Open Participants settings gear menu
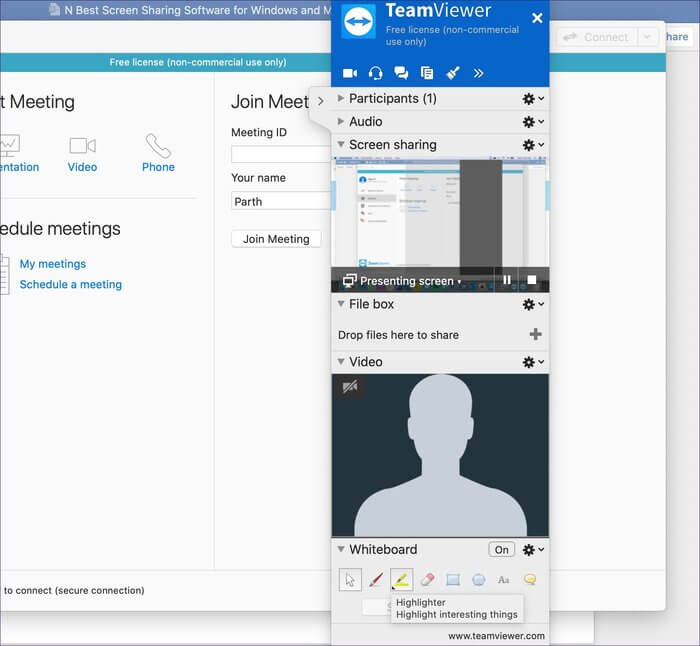The width and height of the screenshot is (700, 646). (533, 99)
